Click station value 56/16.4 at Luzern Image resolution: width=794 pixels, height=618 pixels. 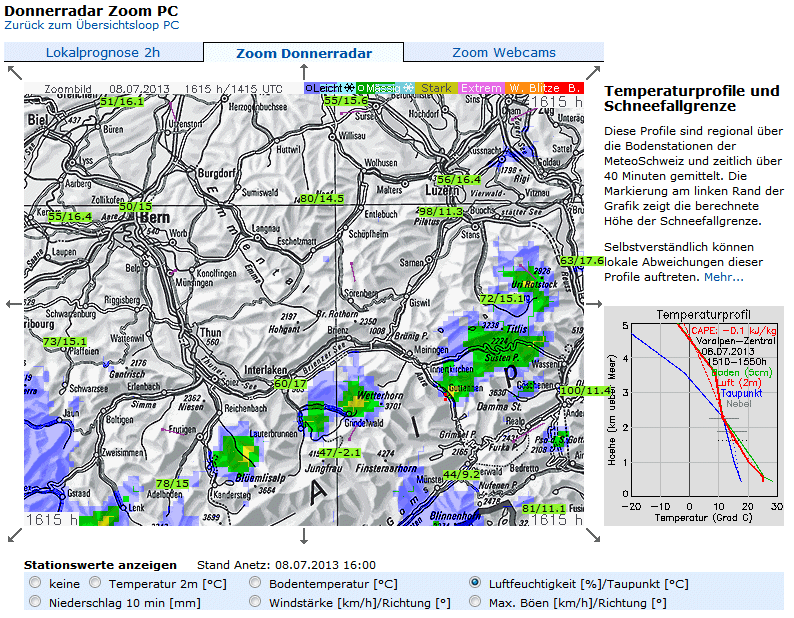click(459, 179)
